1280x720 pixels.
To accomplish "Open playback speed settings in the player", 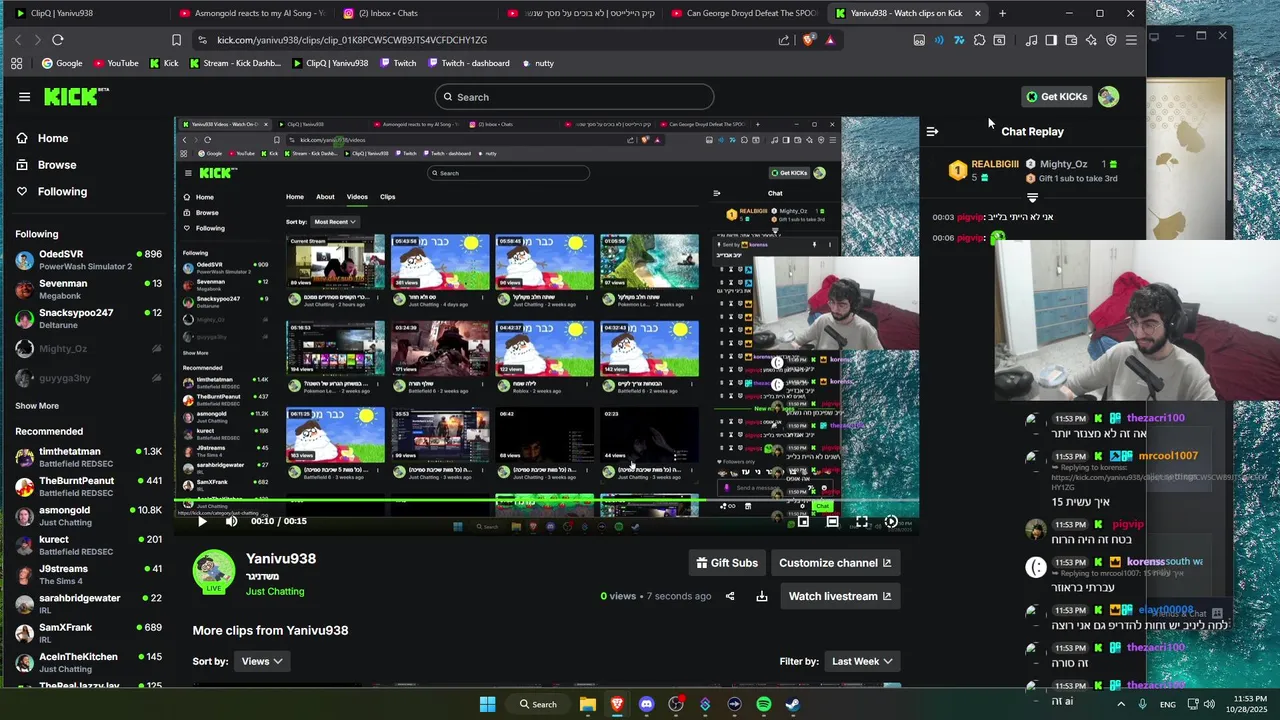I will (x=891, y=521).
